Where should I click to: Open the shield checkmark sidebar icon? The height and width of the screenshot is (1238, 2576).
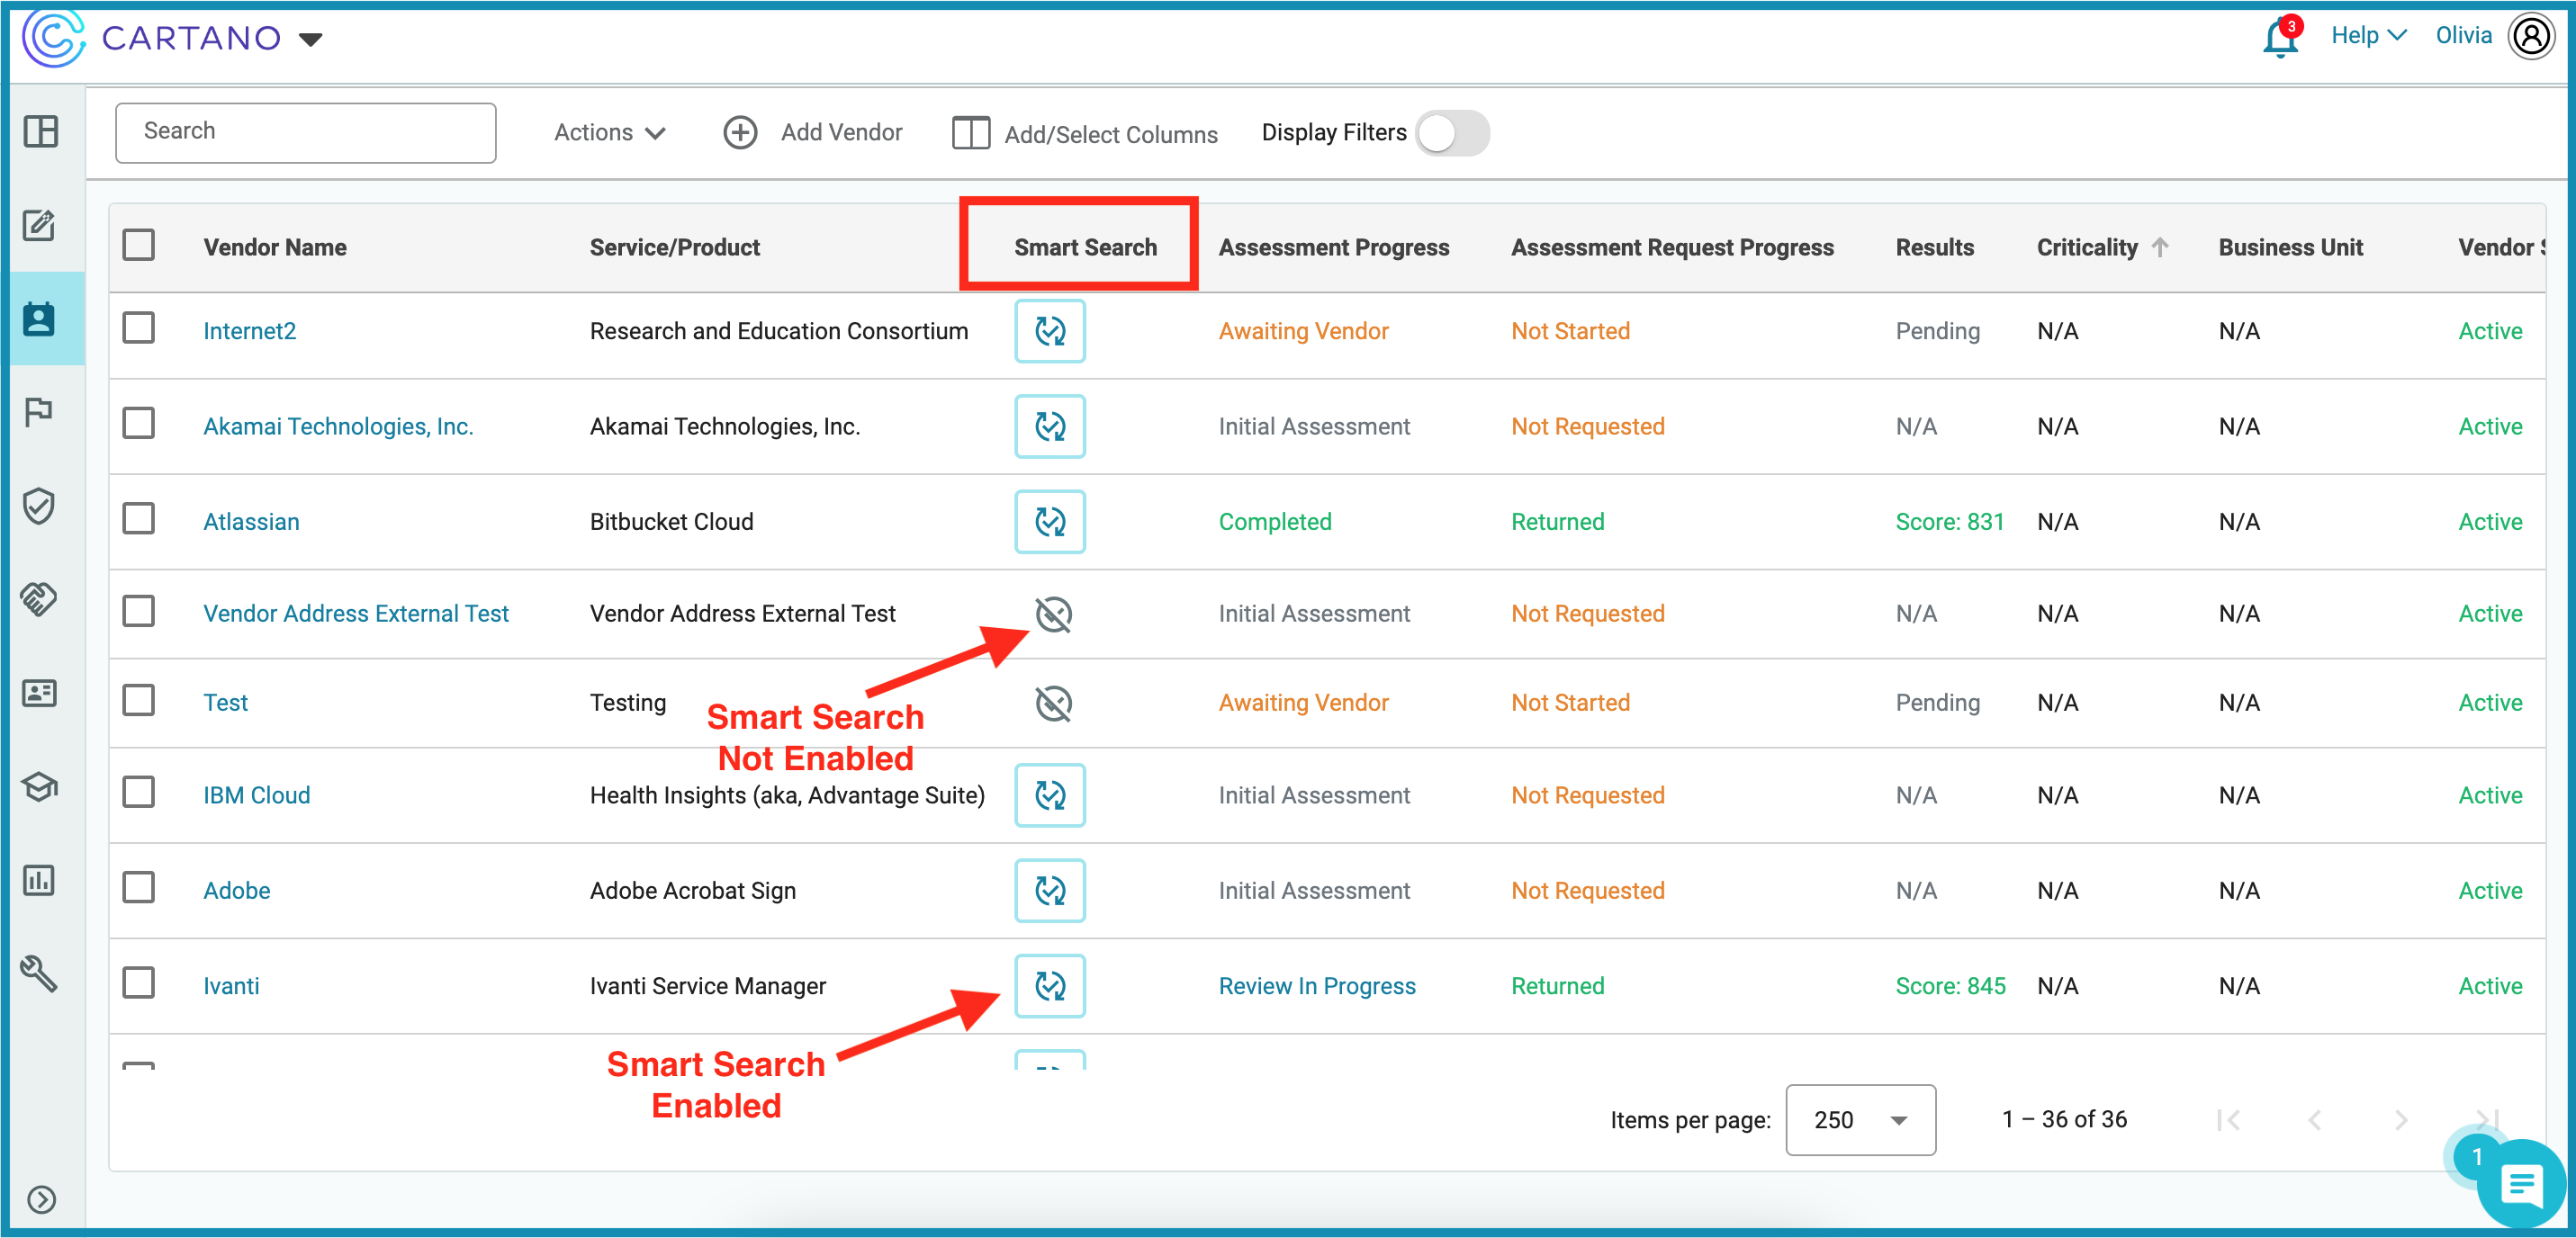click(x=39, y=506)
